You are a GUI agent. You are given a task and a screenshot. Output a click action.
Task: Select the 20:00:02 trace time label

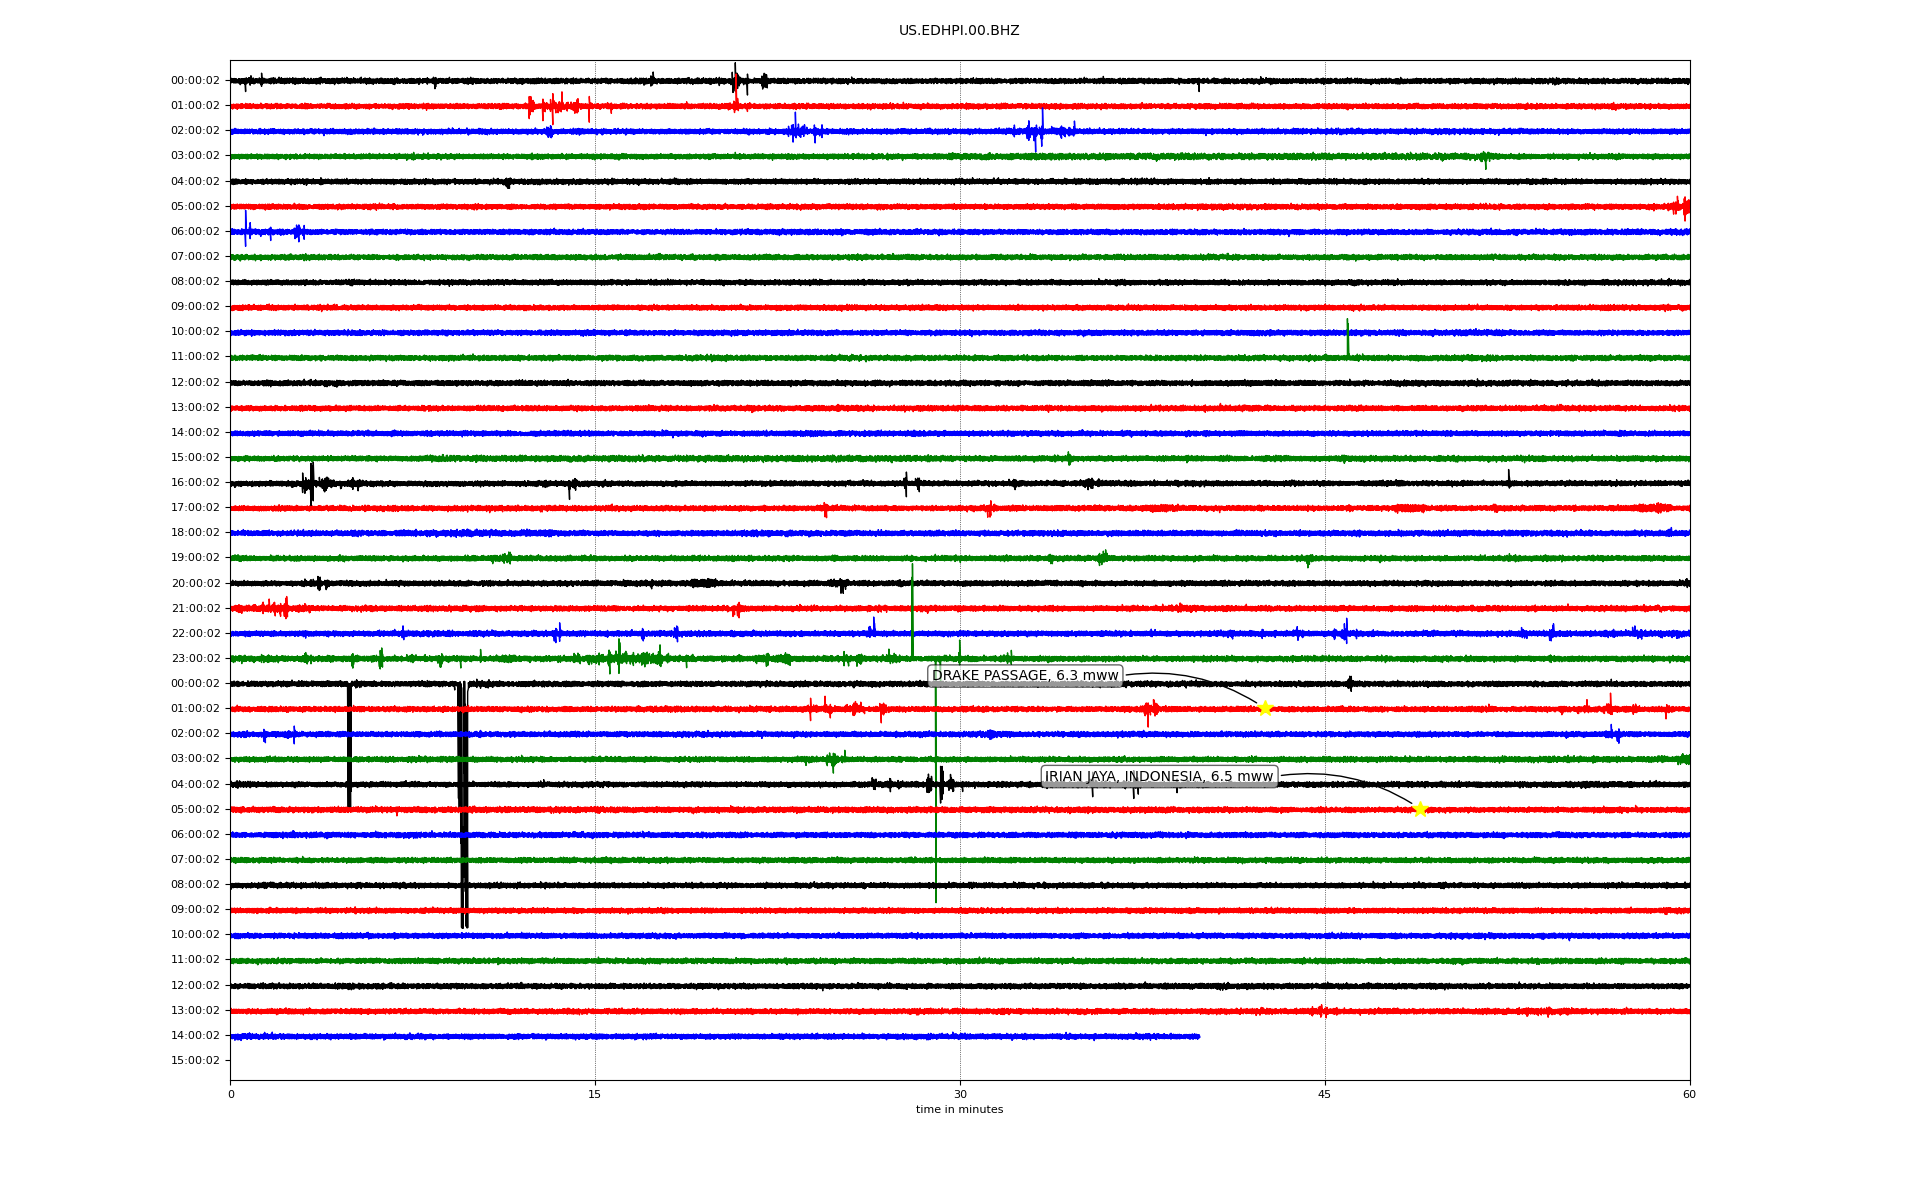pyautogui.click(x=195, y=584)
